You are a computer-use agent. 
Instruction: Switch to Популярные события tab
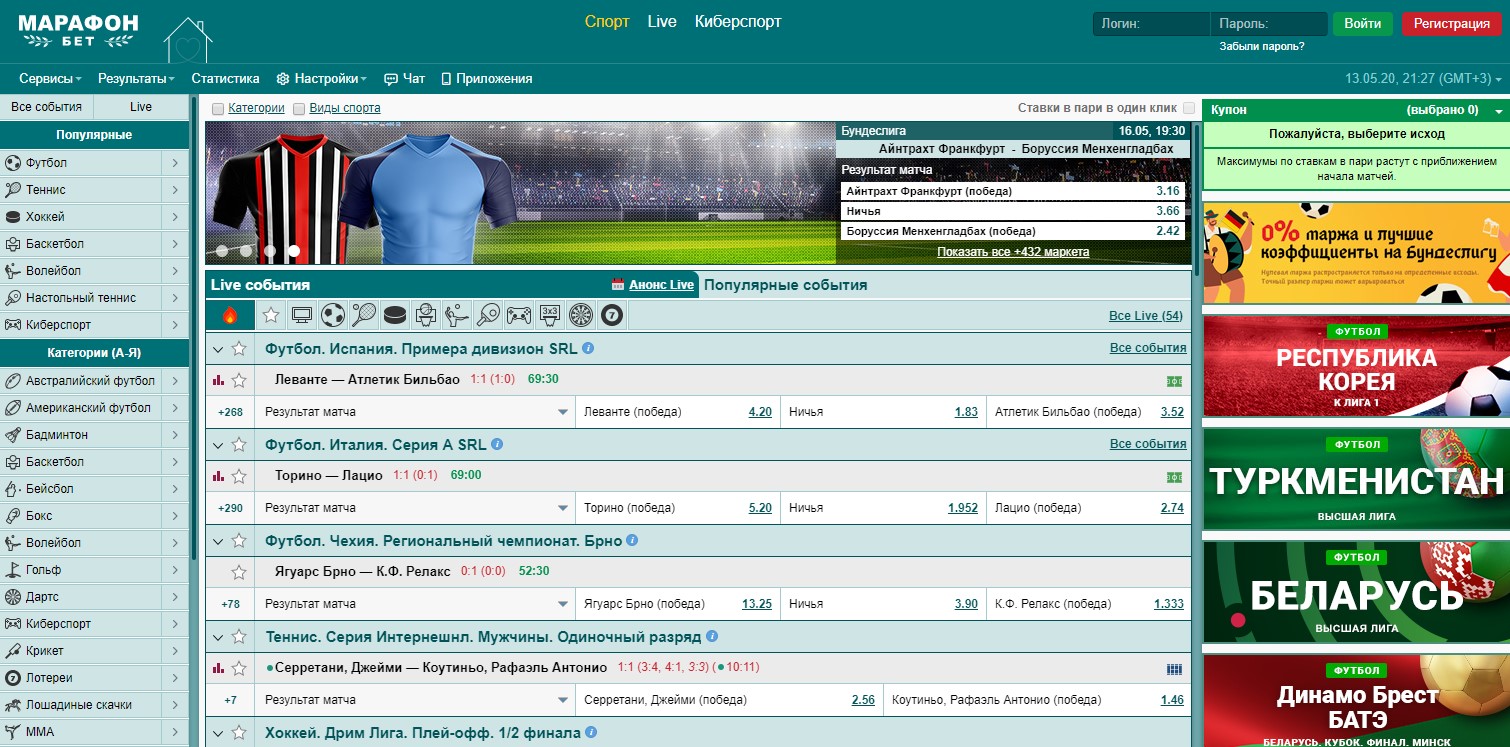pyautogui.click(x=785, y=285)
